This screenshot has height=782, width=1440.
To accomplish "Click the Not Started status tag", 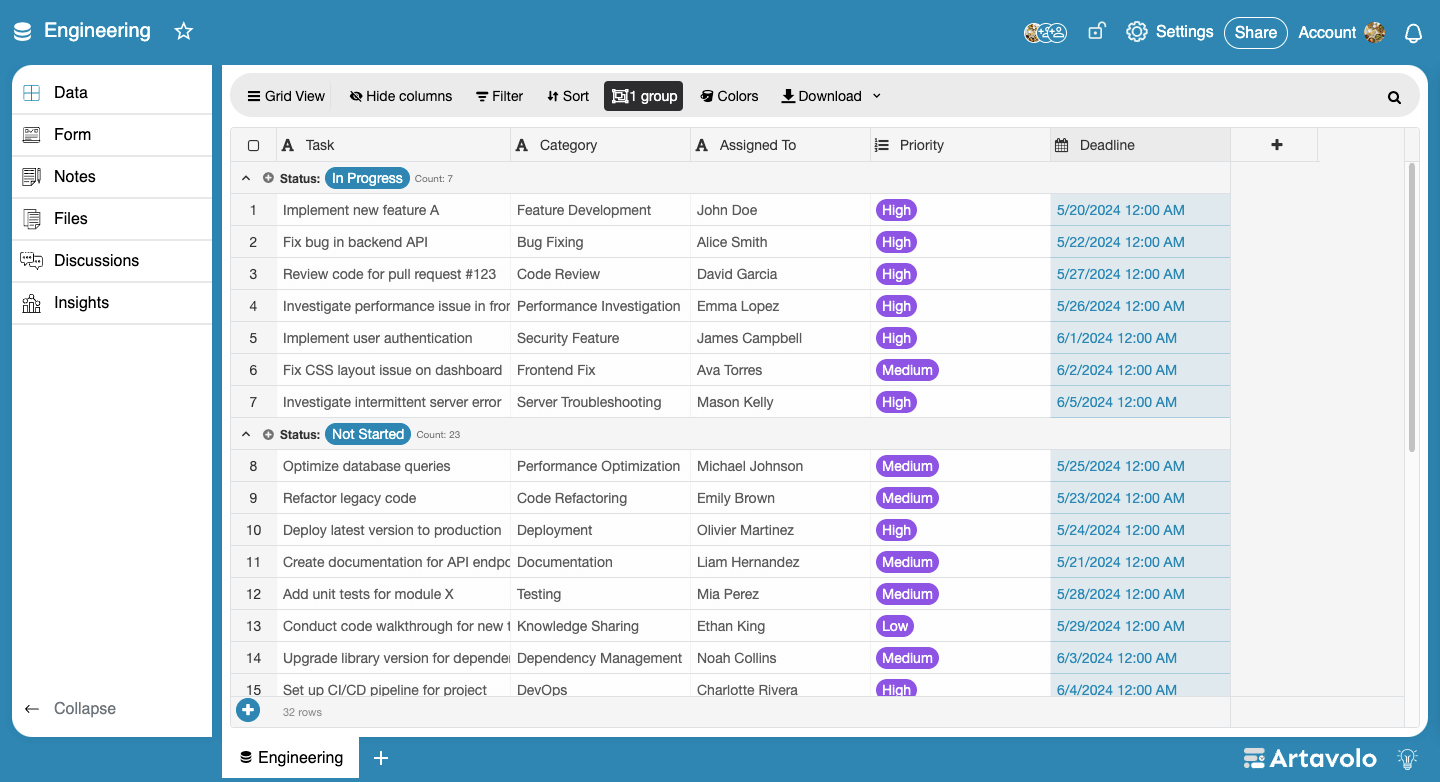I will point(368,434).
